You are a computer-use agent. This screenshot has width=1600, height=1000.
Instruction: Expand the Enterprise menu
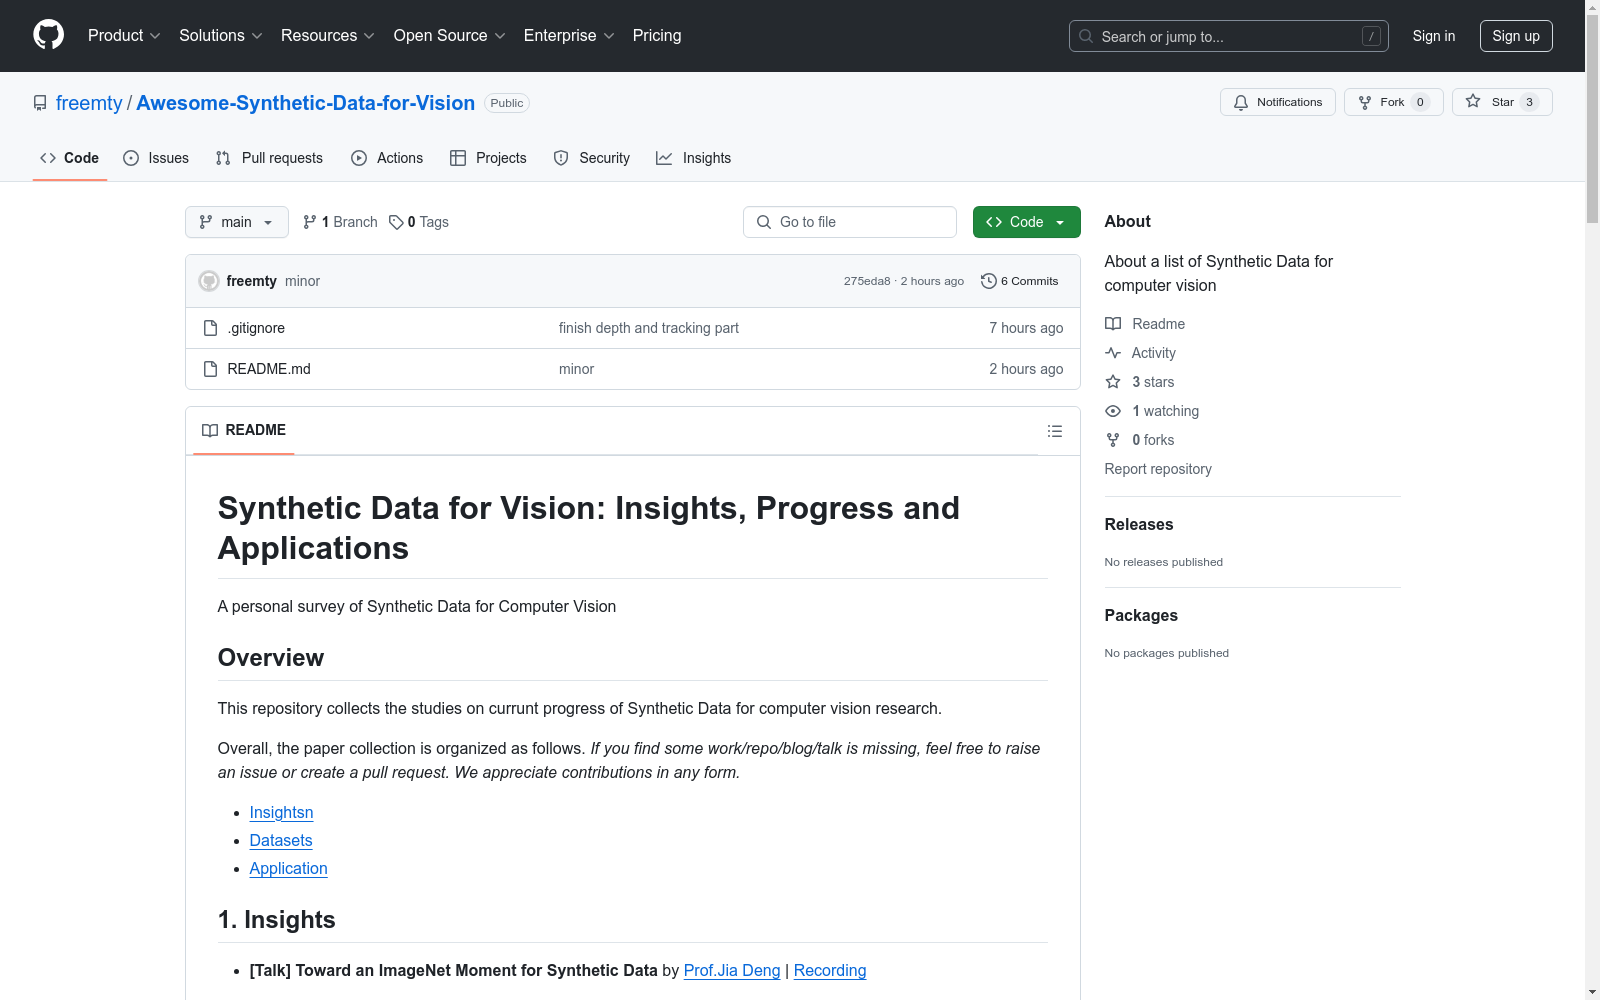point(569,36)
